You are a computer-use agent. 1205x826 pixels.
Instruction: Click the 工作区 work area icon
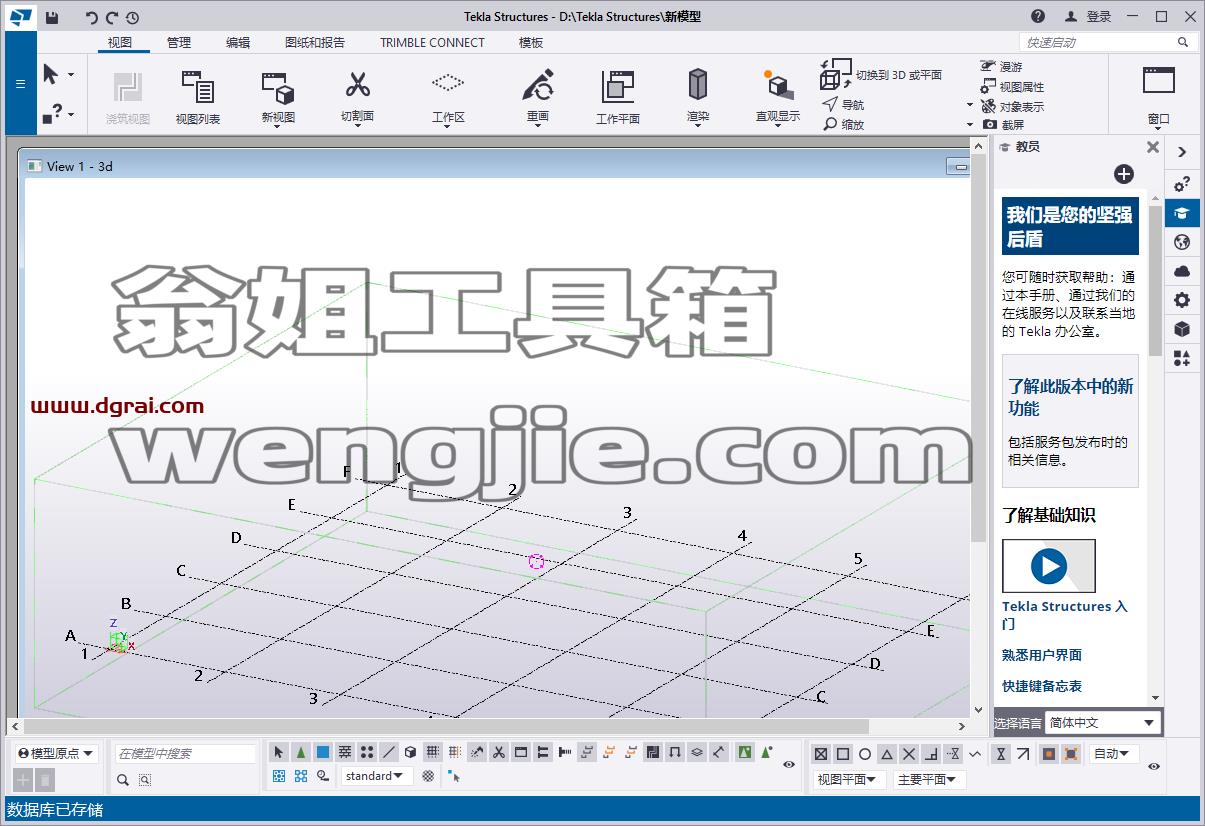click(x=448, y=82)
